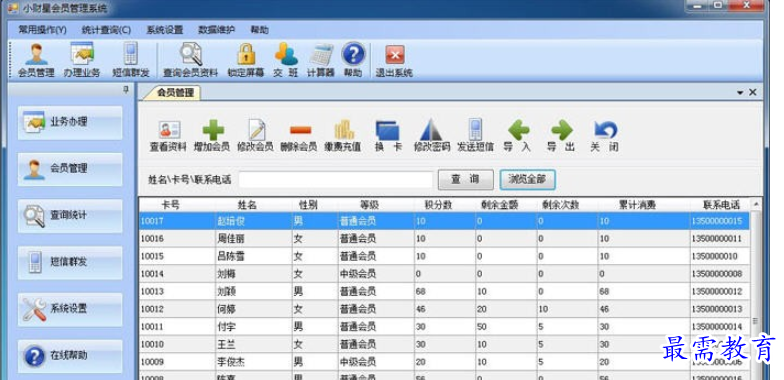Open 业务办理 in the sidebar

70,122
